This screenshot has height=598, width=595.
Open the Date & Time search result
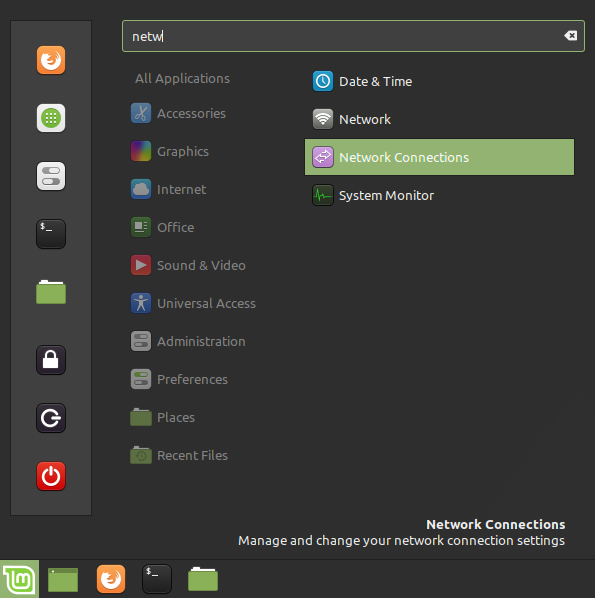pos(439,81)
